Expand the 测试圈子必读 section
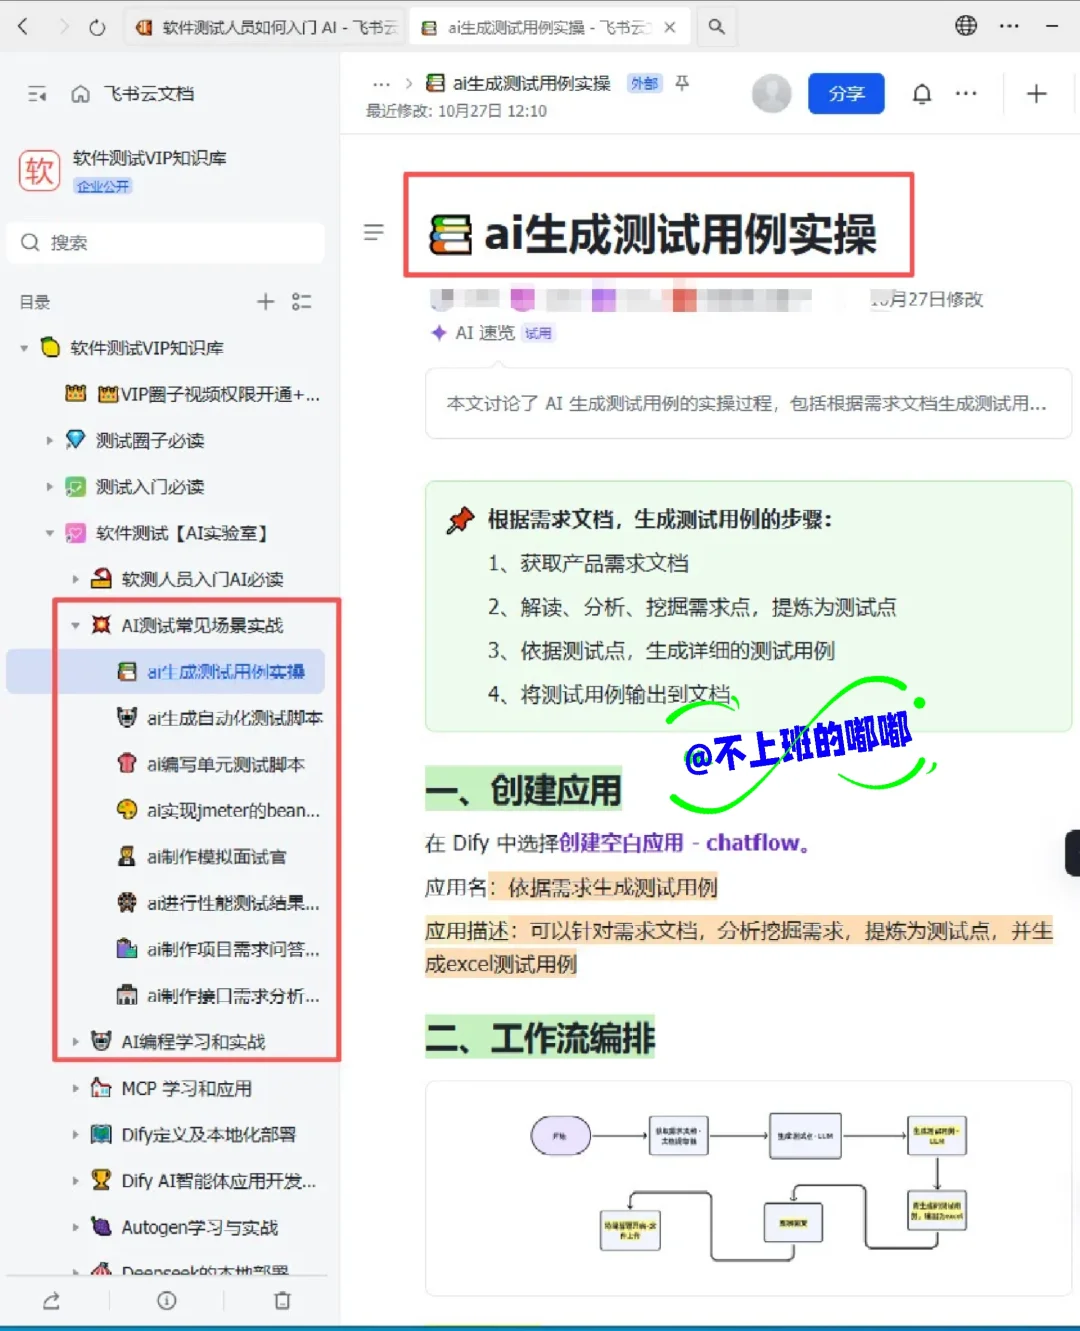1080x1331 pixels. pyautogui.click(x=50, y=440)
